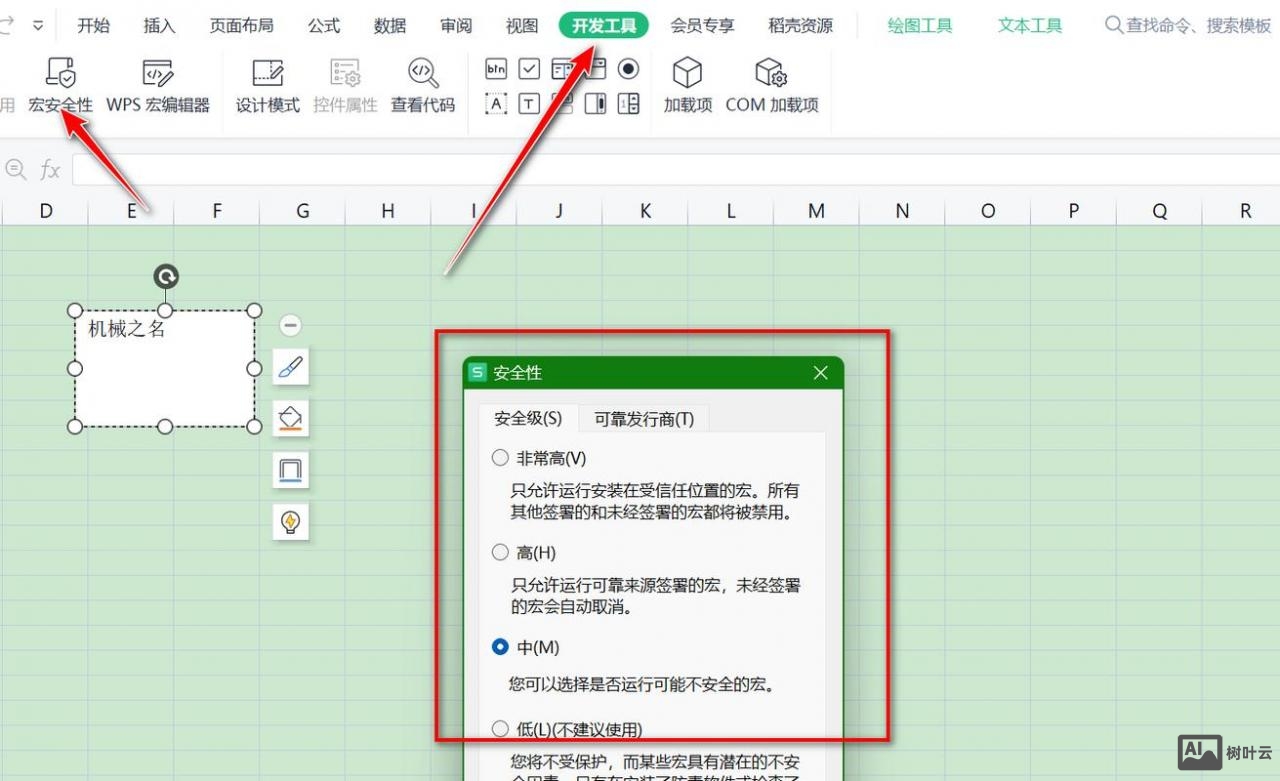Screen dimensions: 1280x781
Task: Open the 插入 ribbon tab
Action: (158, 26)
